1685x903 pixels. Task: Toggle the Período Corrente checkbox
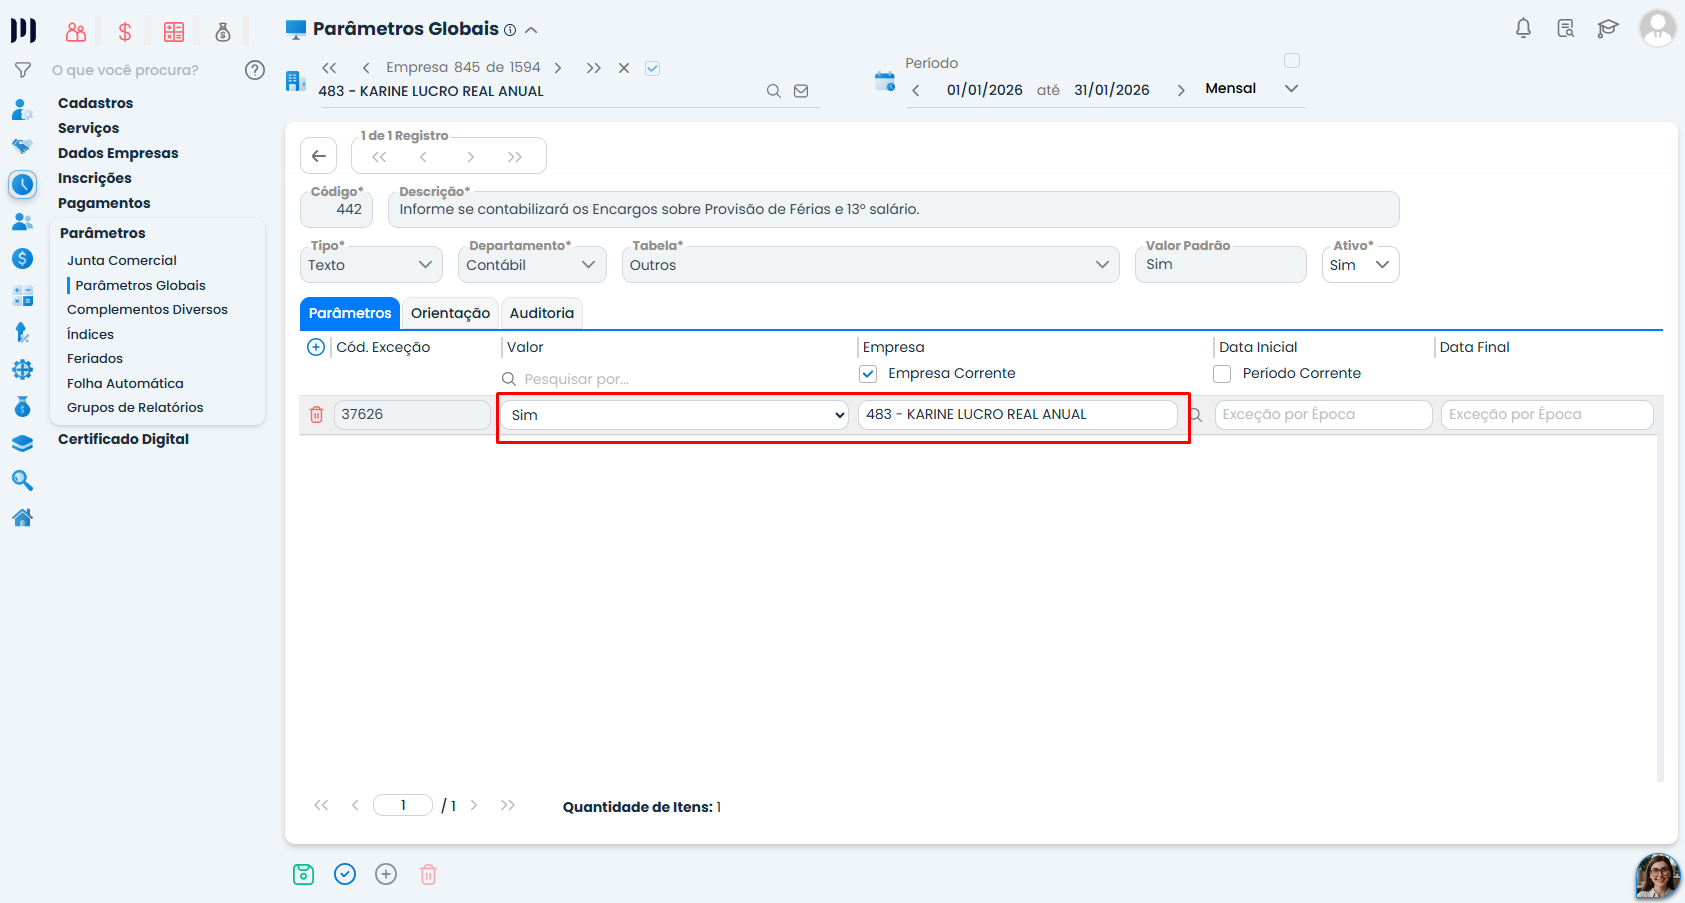tap(1222, 374)
